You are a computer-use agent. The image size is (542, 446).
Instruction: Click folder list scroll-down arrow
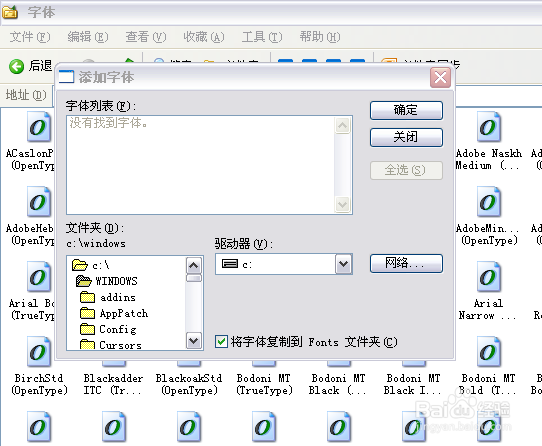point(194,341)
